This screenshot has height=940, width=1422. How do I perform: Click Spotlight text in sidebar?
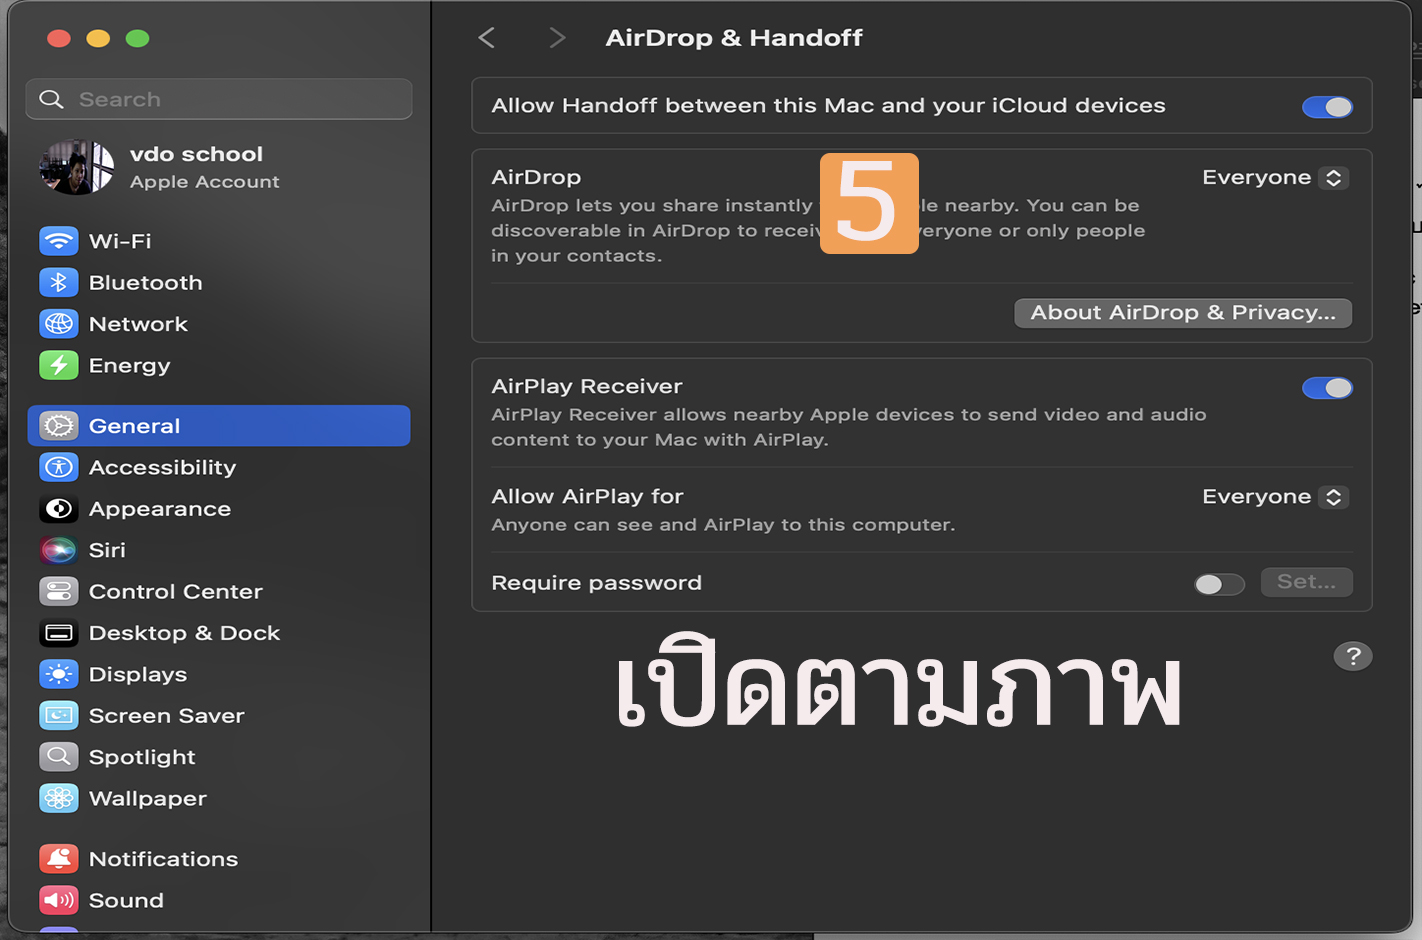coord(142,757)
